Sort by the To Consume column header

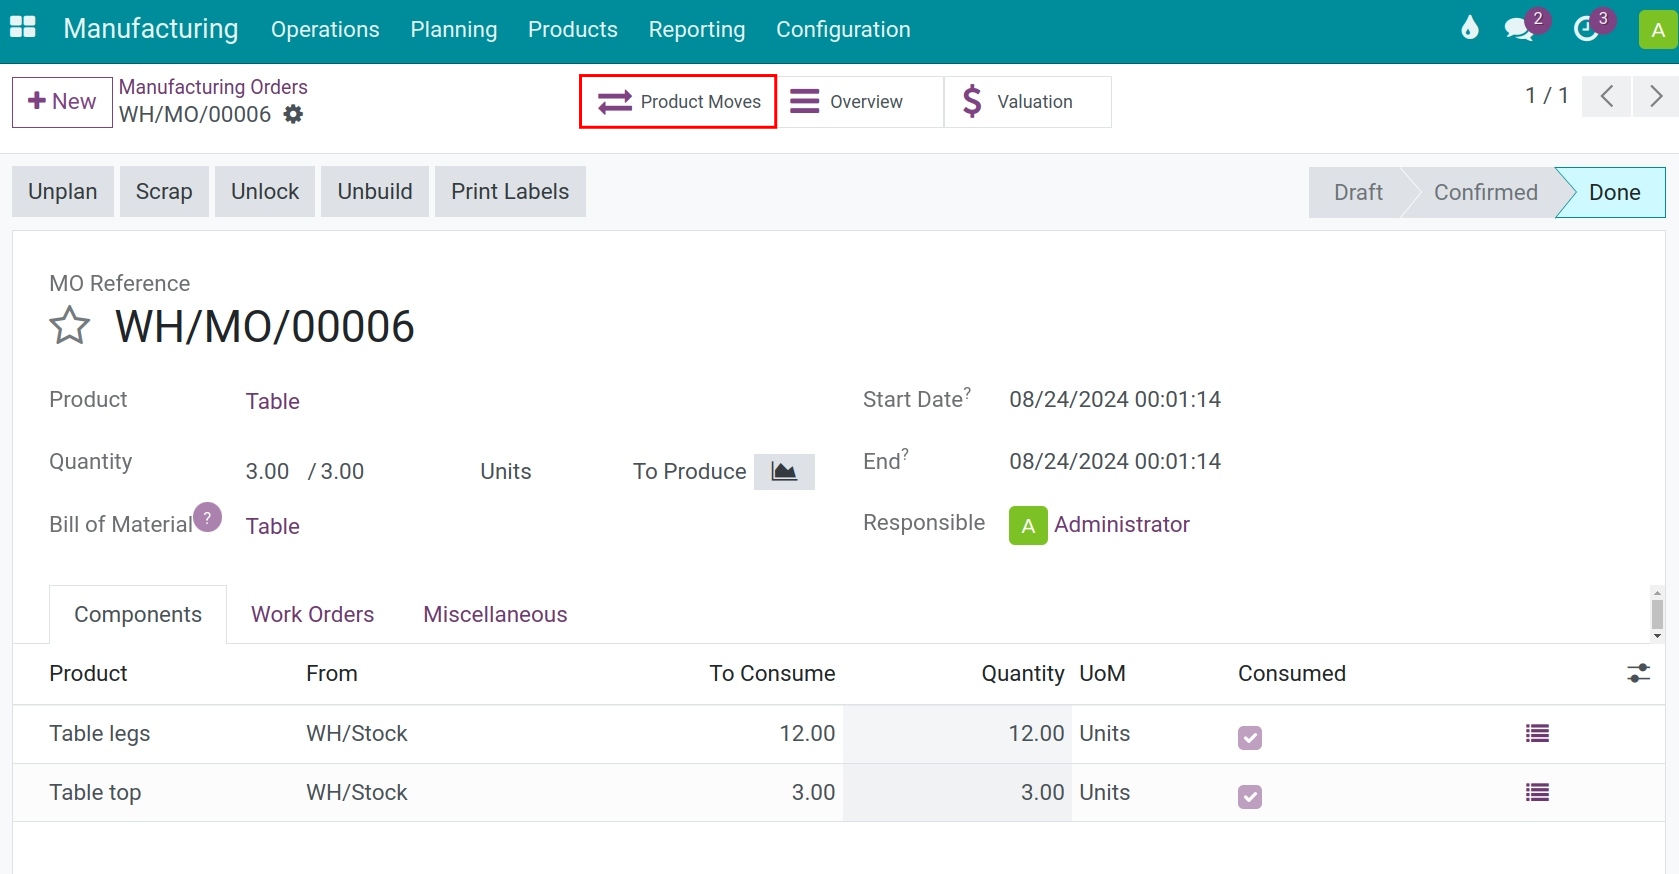tap(772, 674)
